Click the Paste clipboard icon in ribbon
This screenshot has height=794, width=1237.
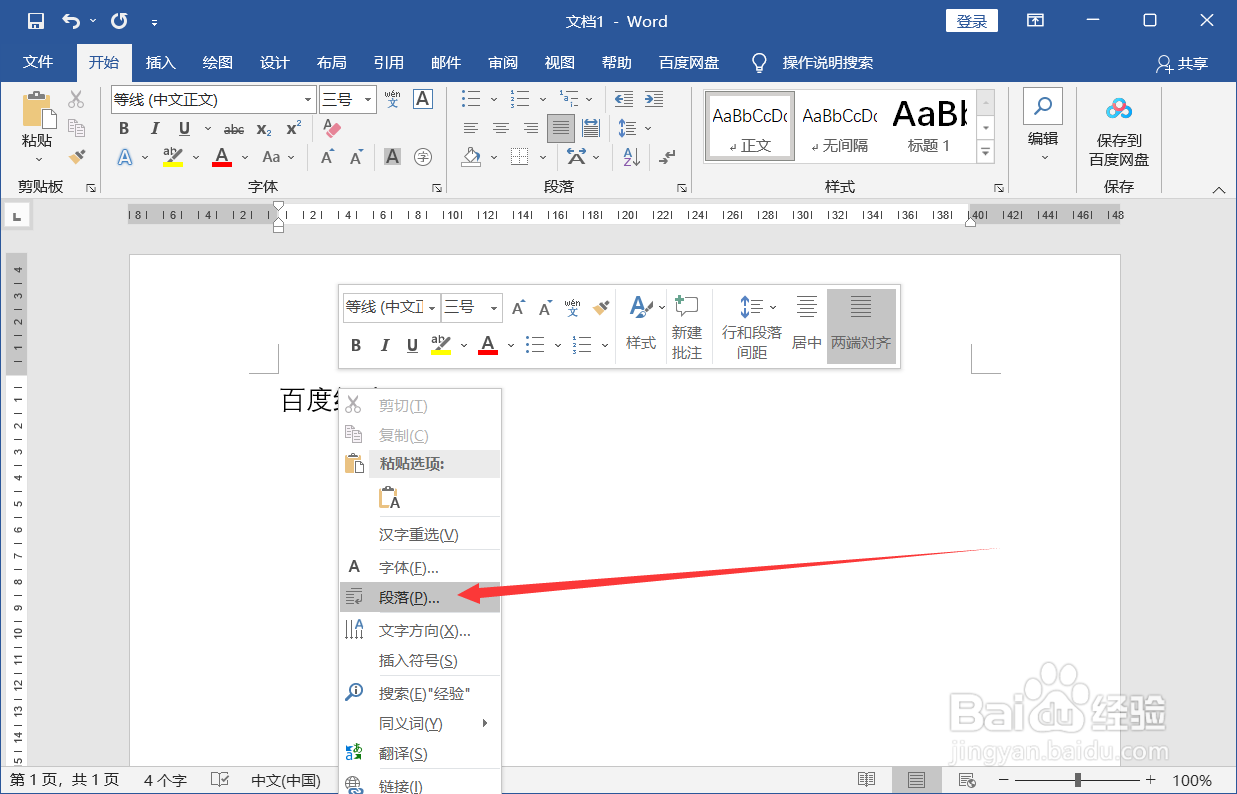[37, 110]
